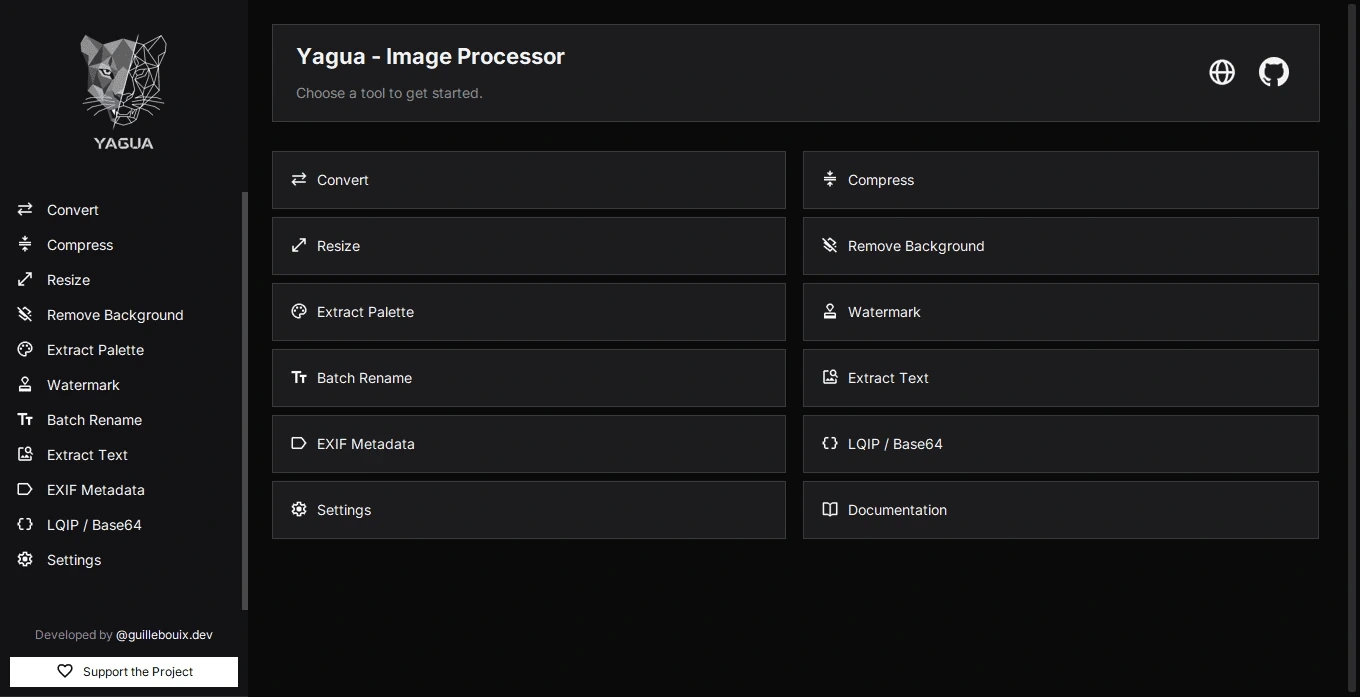Open the Convert tool card
The height and width of the screenshot is (697, 1360).
529,180
